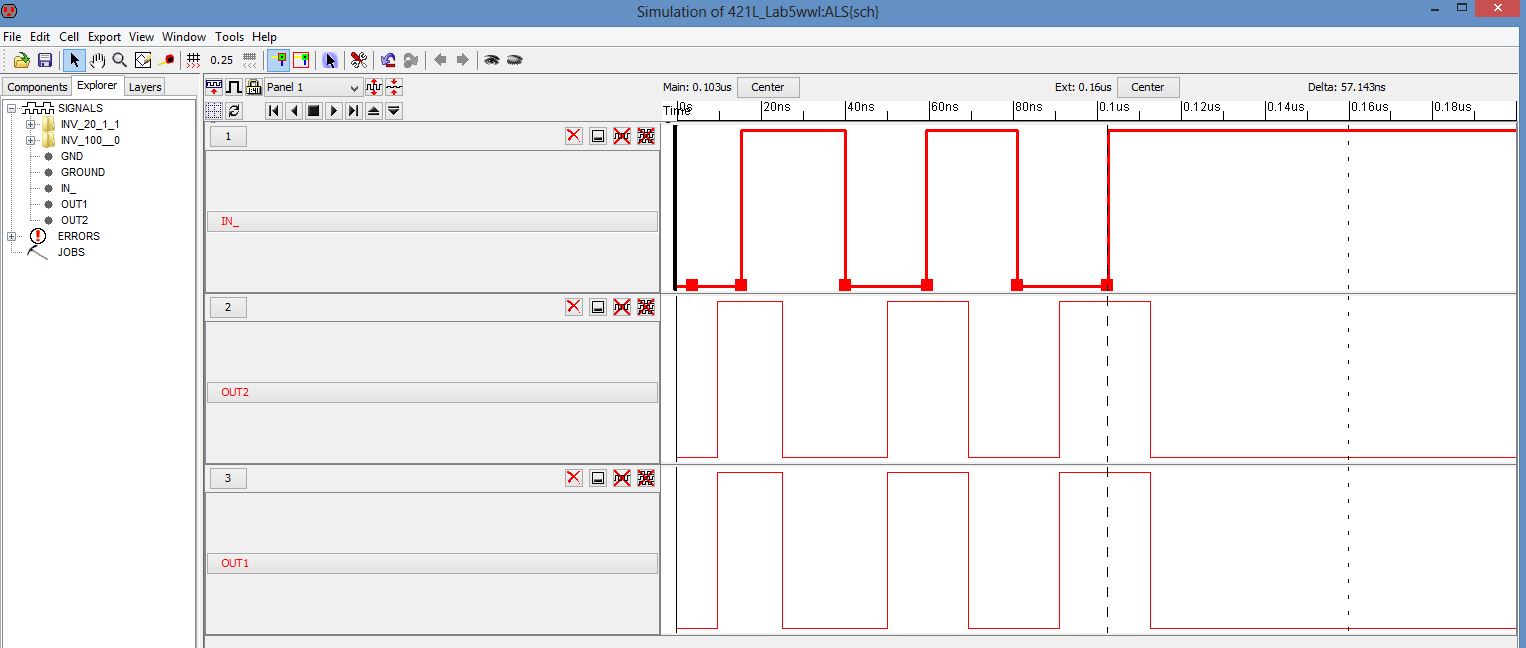Remove all signals from panel 3

(x=646, y=478)
